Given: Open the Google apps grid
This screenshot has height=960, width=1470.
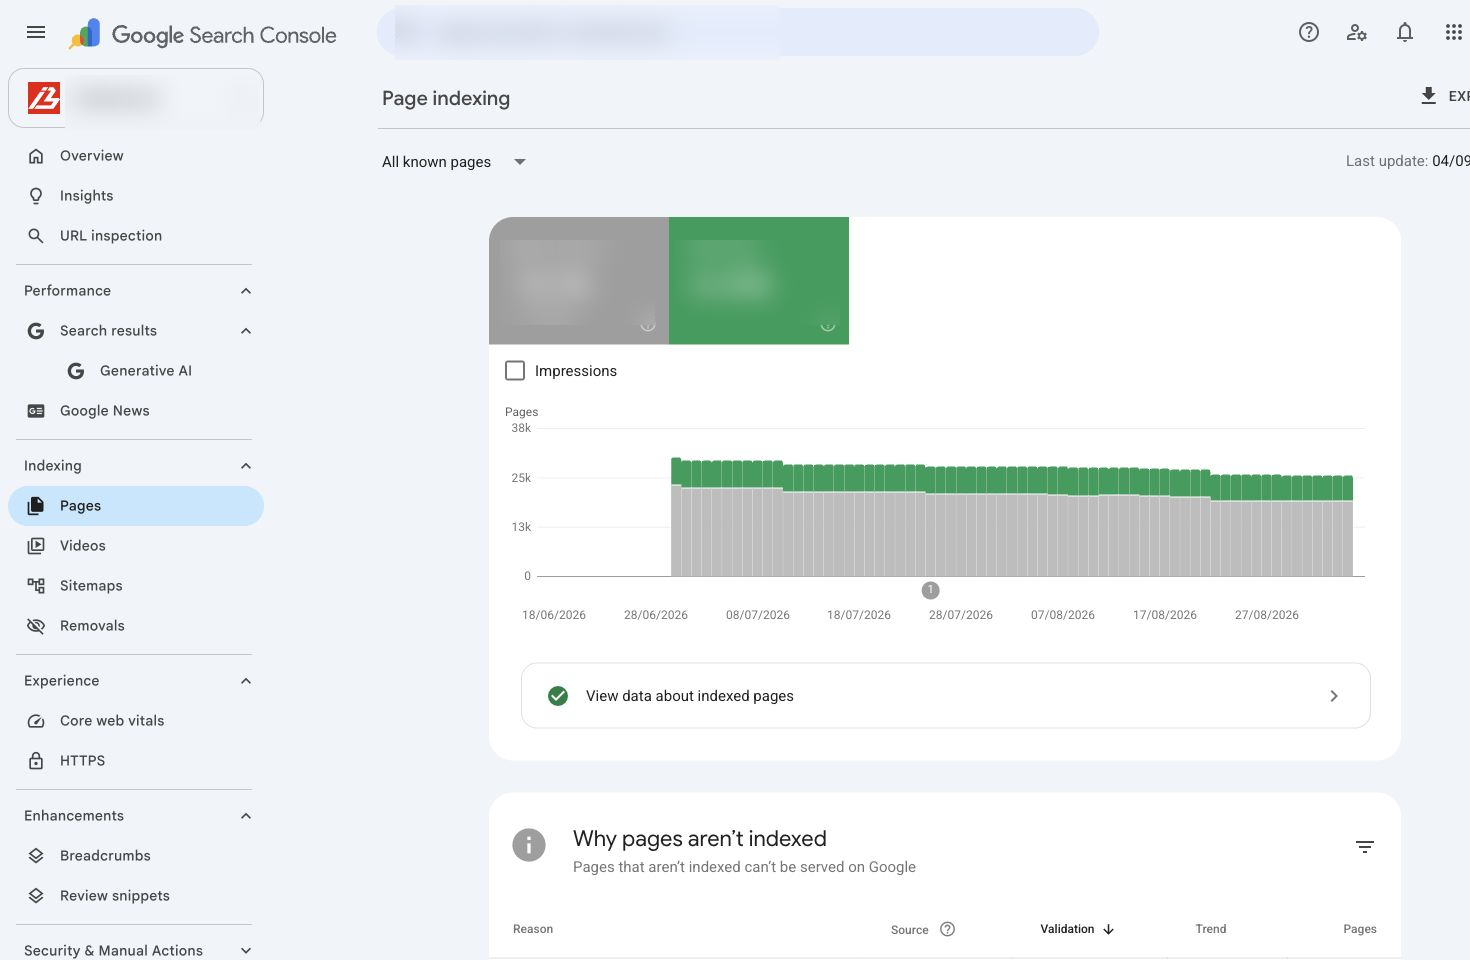Looking at the screenshot, I should [x=1453, y=32].
